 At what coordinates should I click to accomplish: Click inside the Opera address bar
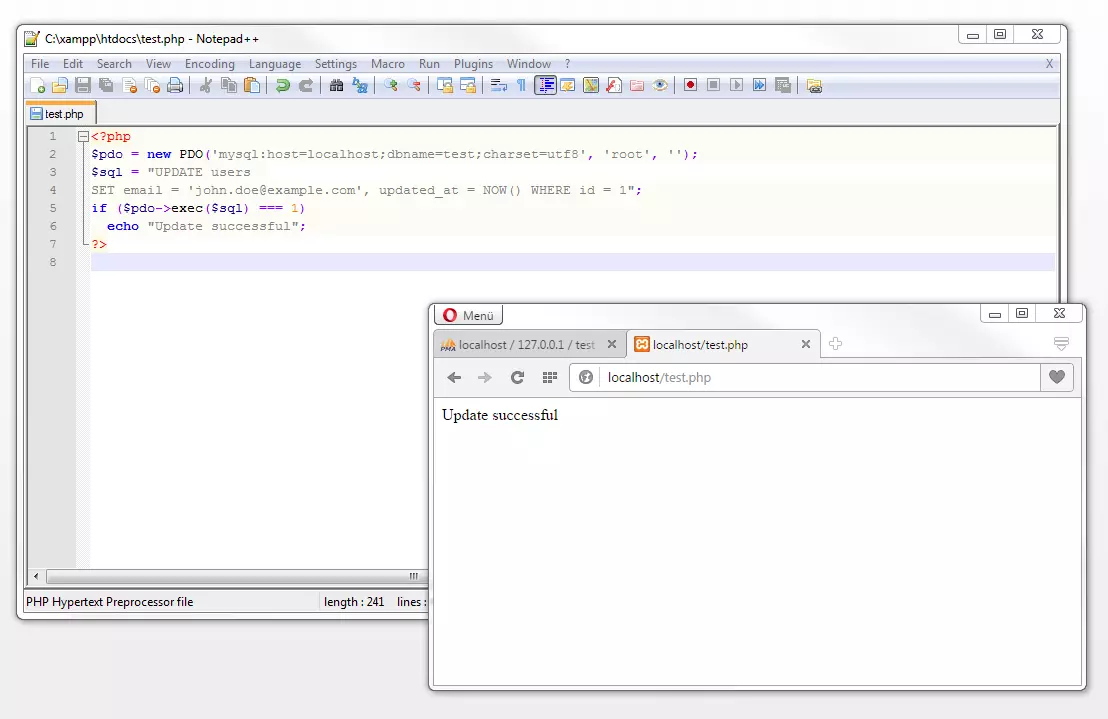[x=750, y=377]
